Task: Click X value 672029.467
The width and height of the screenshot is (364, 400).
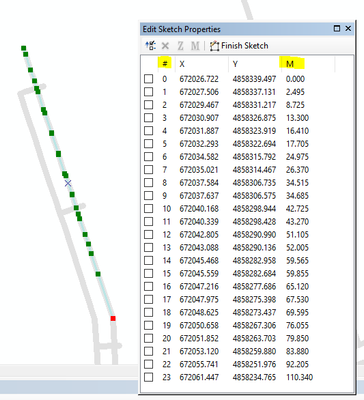Action: [x=199, y=105]
